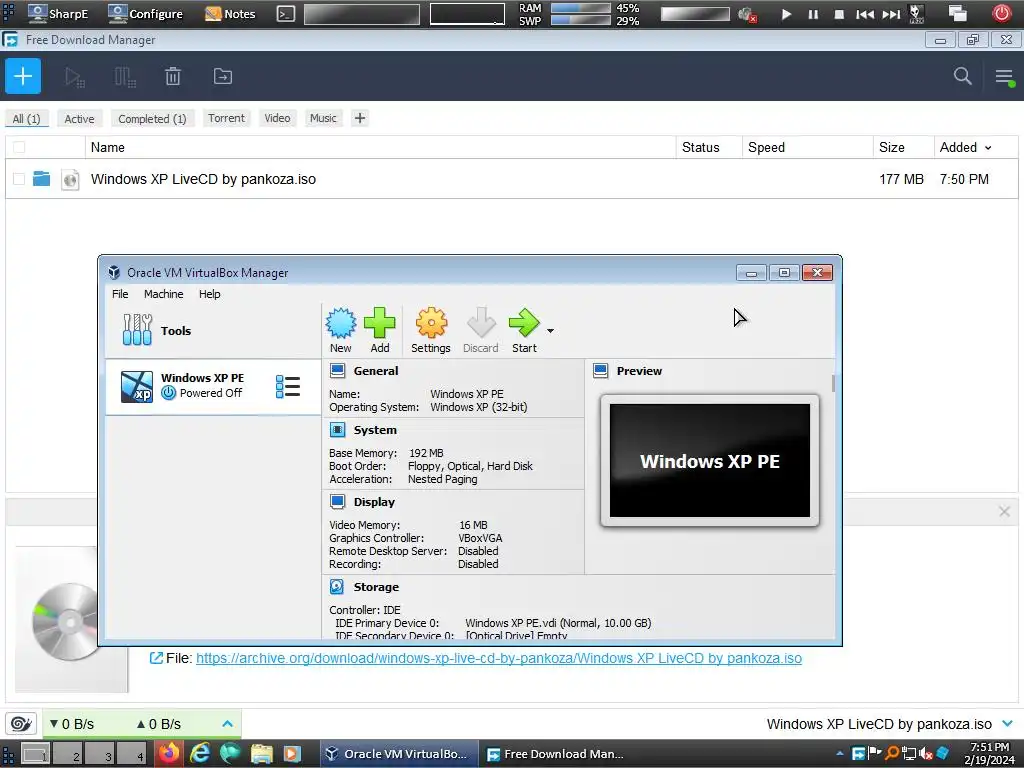The image size is (1024, 768).
Task: Click the Free Download Manager taskbar button
Action: coord(556,754)
